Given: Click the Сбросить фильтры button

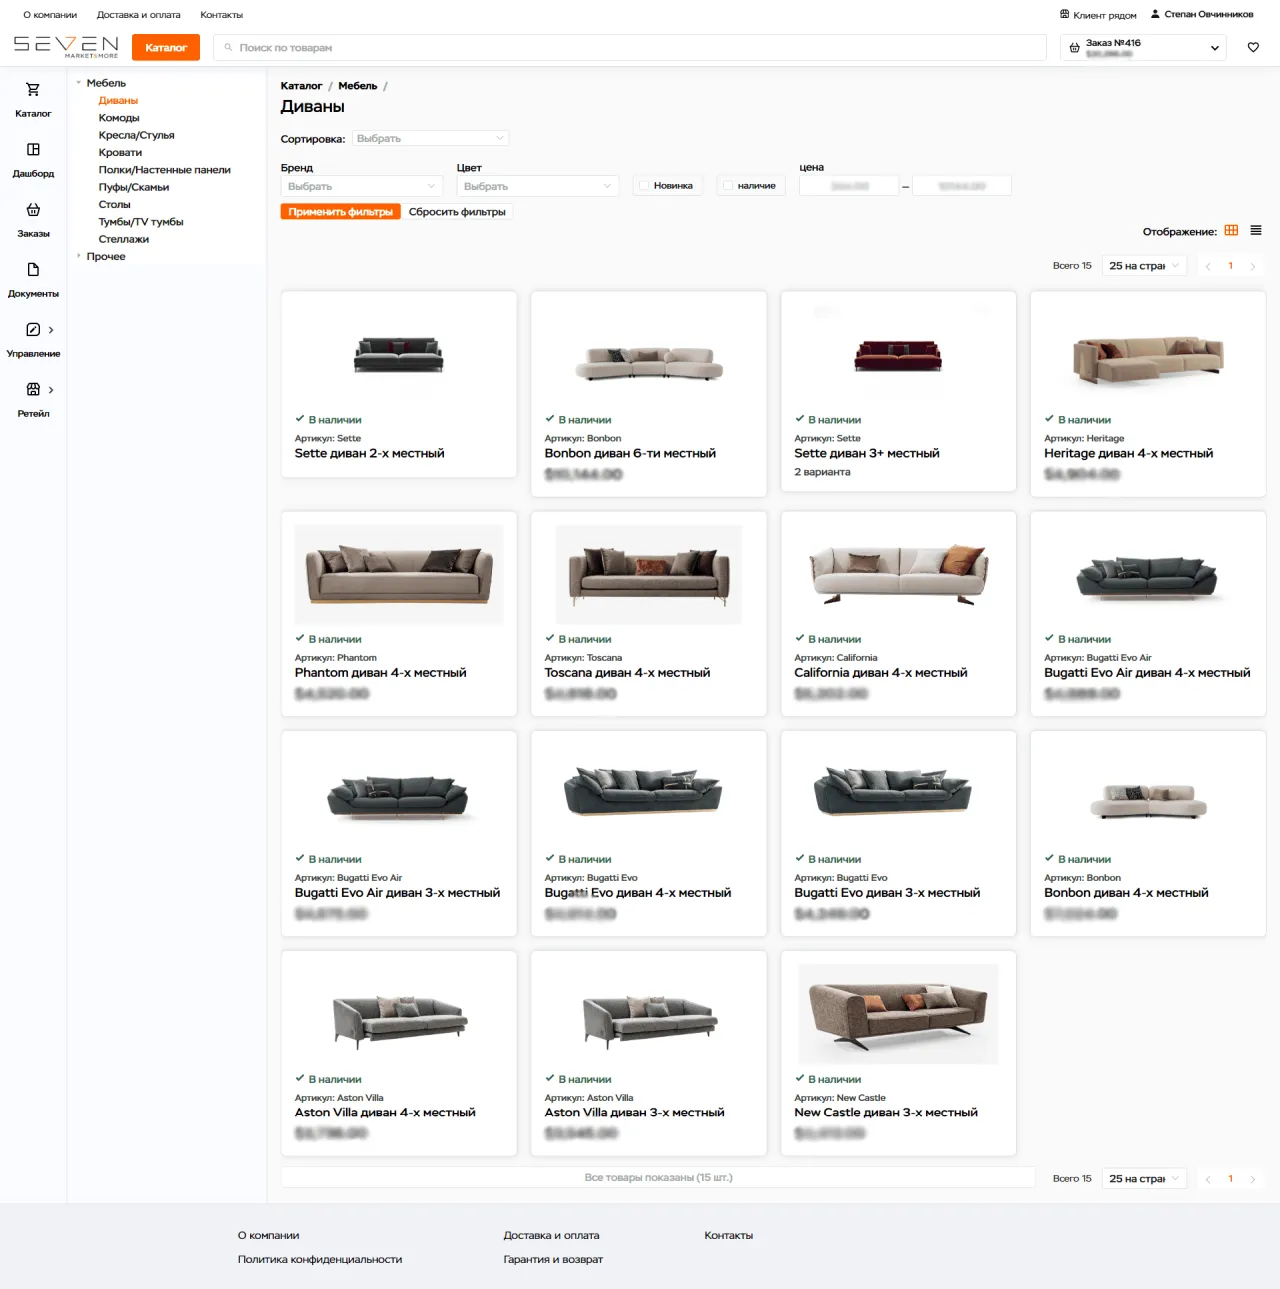Looking at the screenshot, I should pos(457,212).
